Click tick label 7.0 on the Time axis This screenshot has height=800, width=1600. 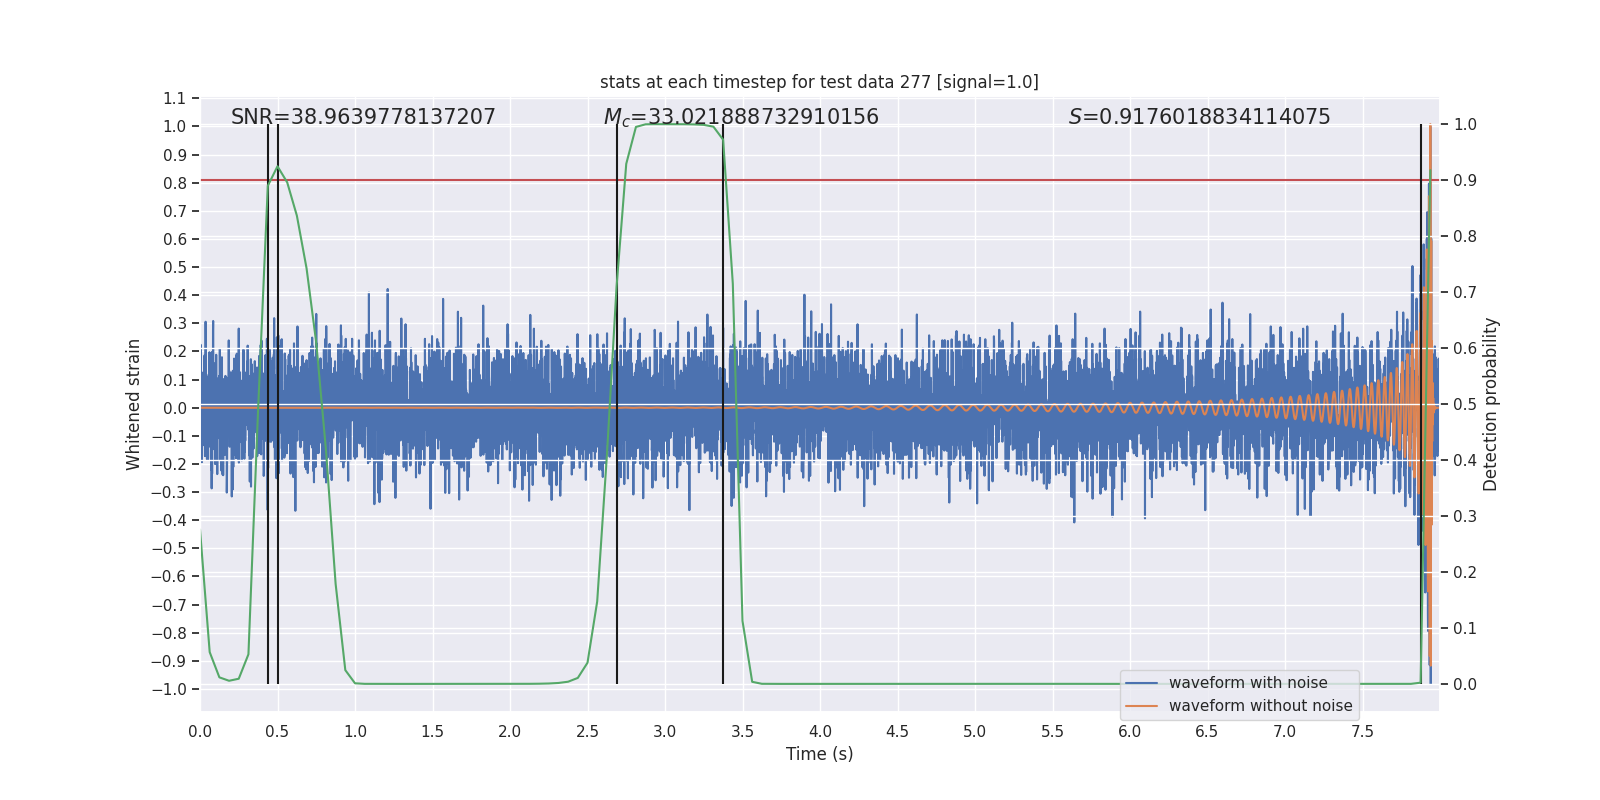pos(1285,731)
